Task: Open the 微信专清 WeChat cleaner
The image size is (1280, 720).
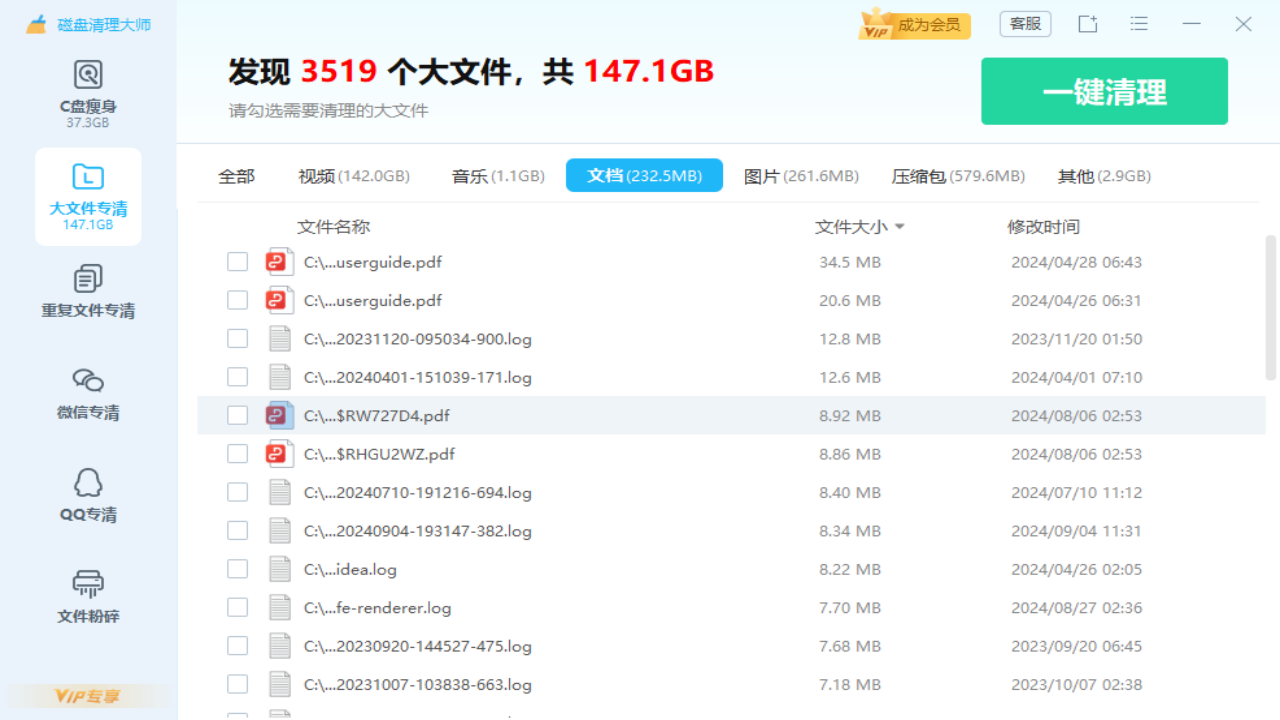Action: pyautogui.click(x=88, y=393)
